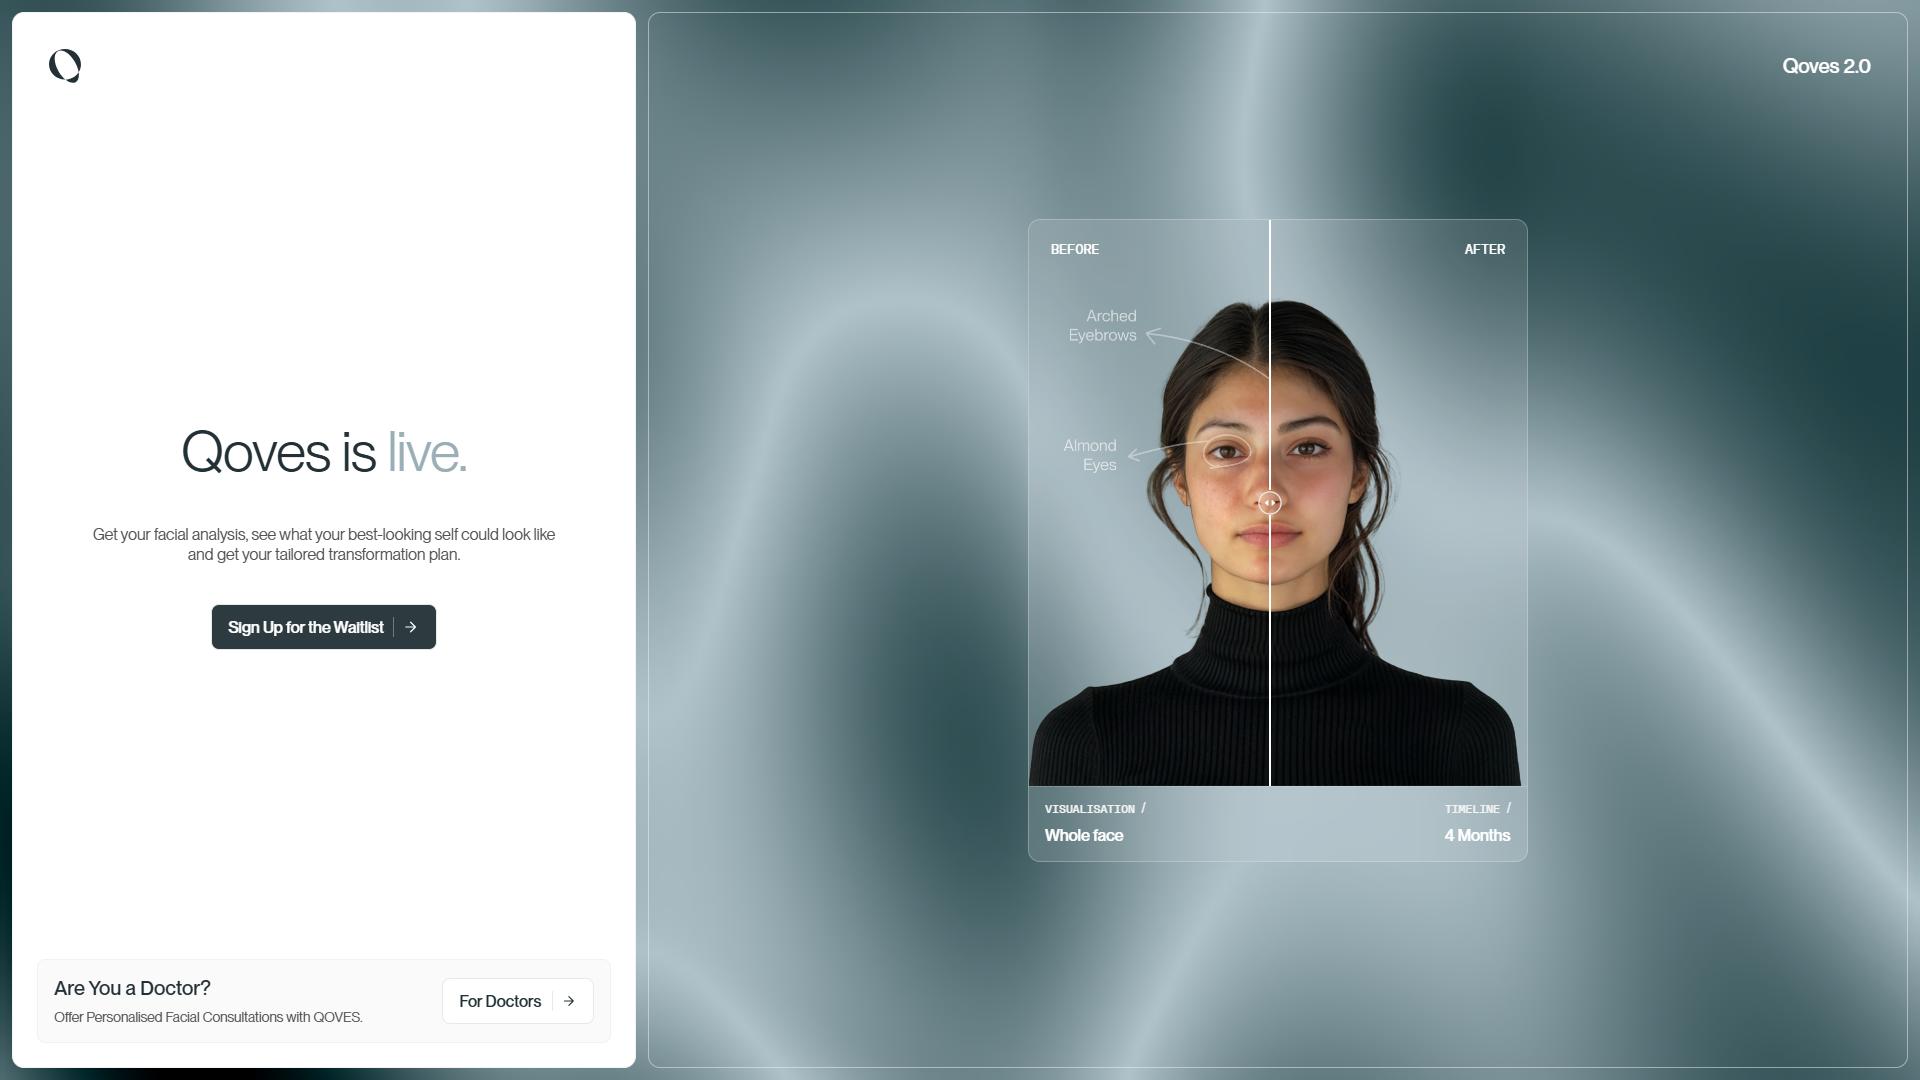This screenshot has height=1080, width=1920.
Task: Select the Almond Eyes annotation
Action: (1090, 455)
